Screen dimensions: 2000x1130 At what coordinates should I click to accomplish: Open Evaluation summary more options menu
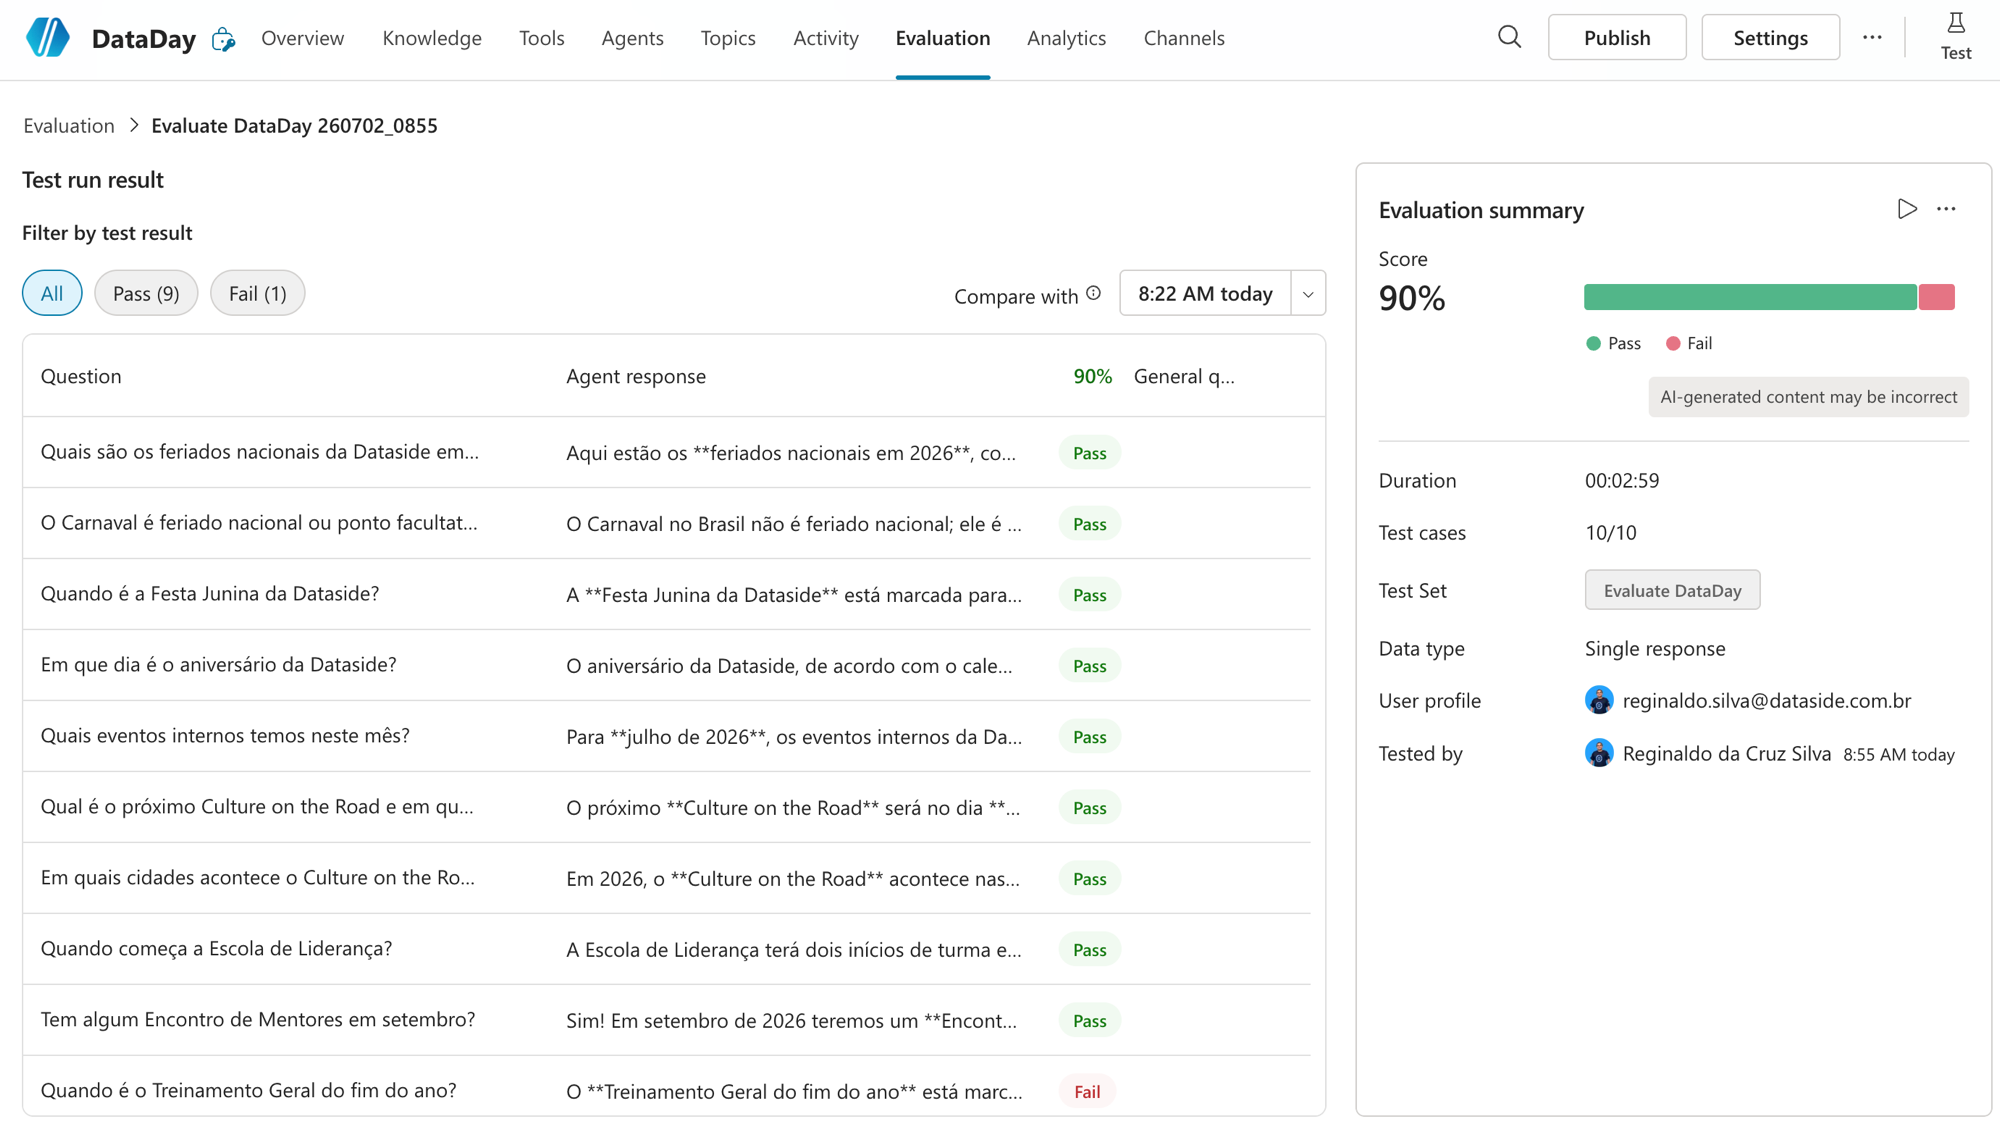tap(1946, 209)
